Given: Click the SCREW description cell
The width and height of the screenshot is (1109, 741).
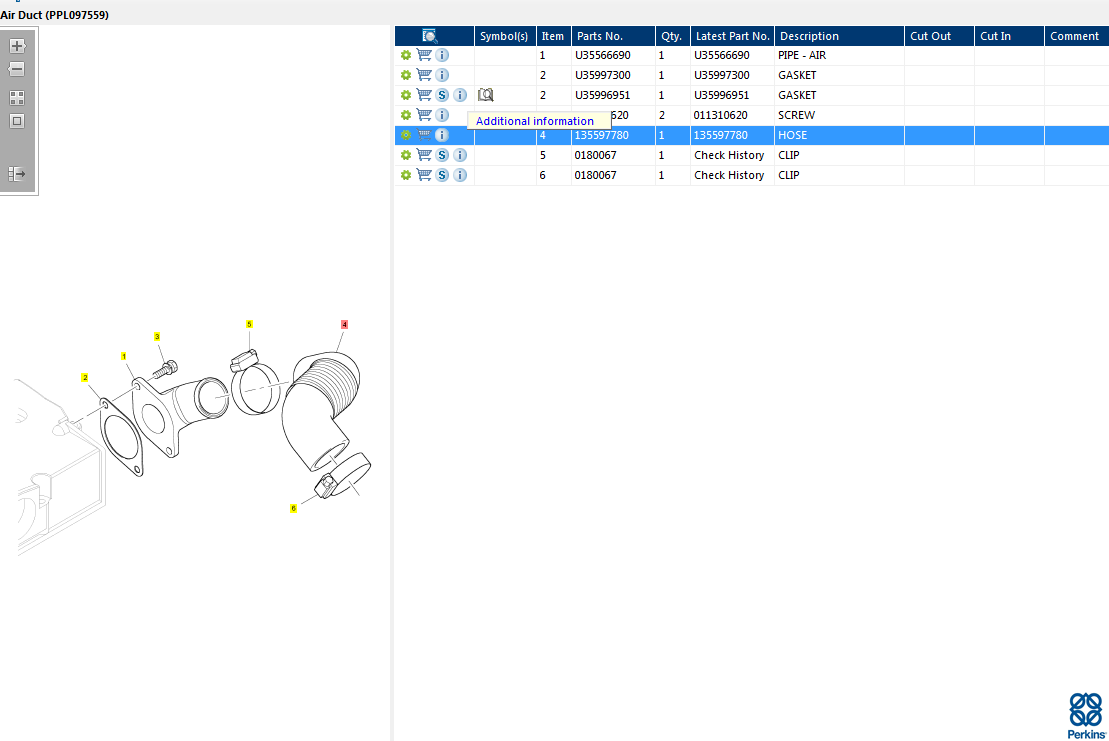Looking at the screenshot, I should pos(840,115).
